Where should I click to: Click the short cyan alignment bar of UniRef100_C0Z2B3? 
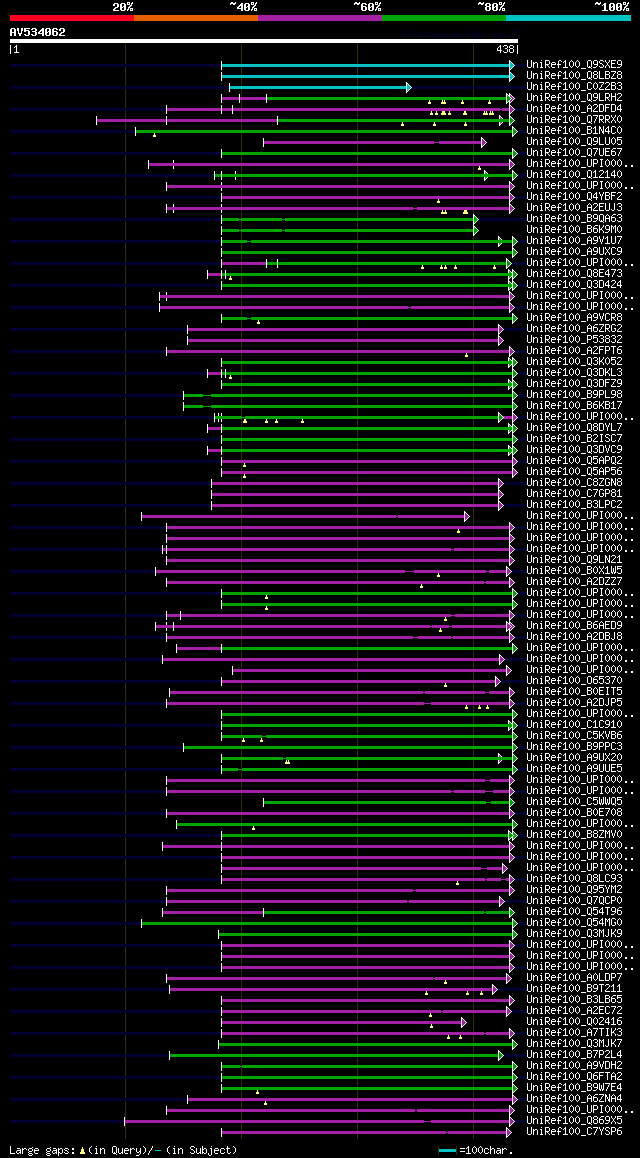coord(320,87)
